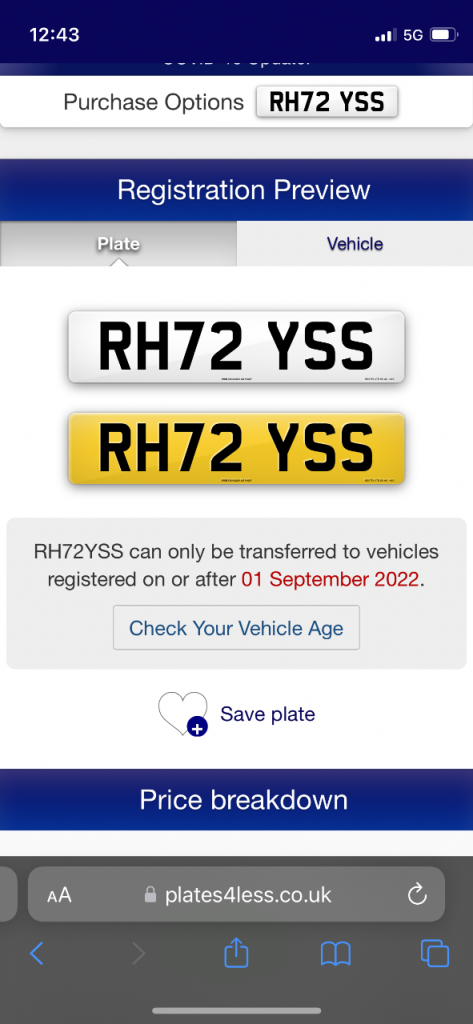Tap the RH72 YSS Purchase Options plate

tap(327, 102)
